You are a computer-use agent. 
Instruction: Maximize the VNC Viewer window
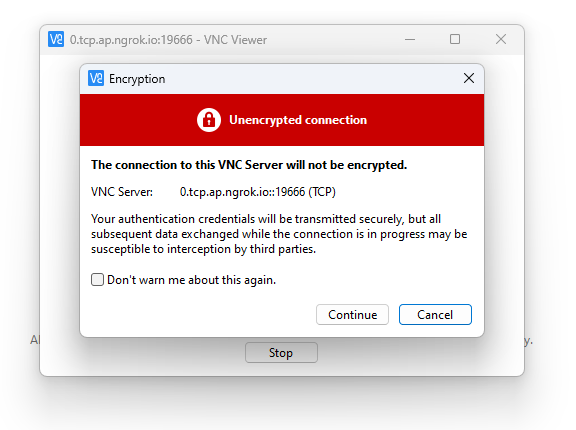point(455,39)
